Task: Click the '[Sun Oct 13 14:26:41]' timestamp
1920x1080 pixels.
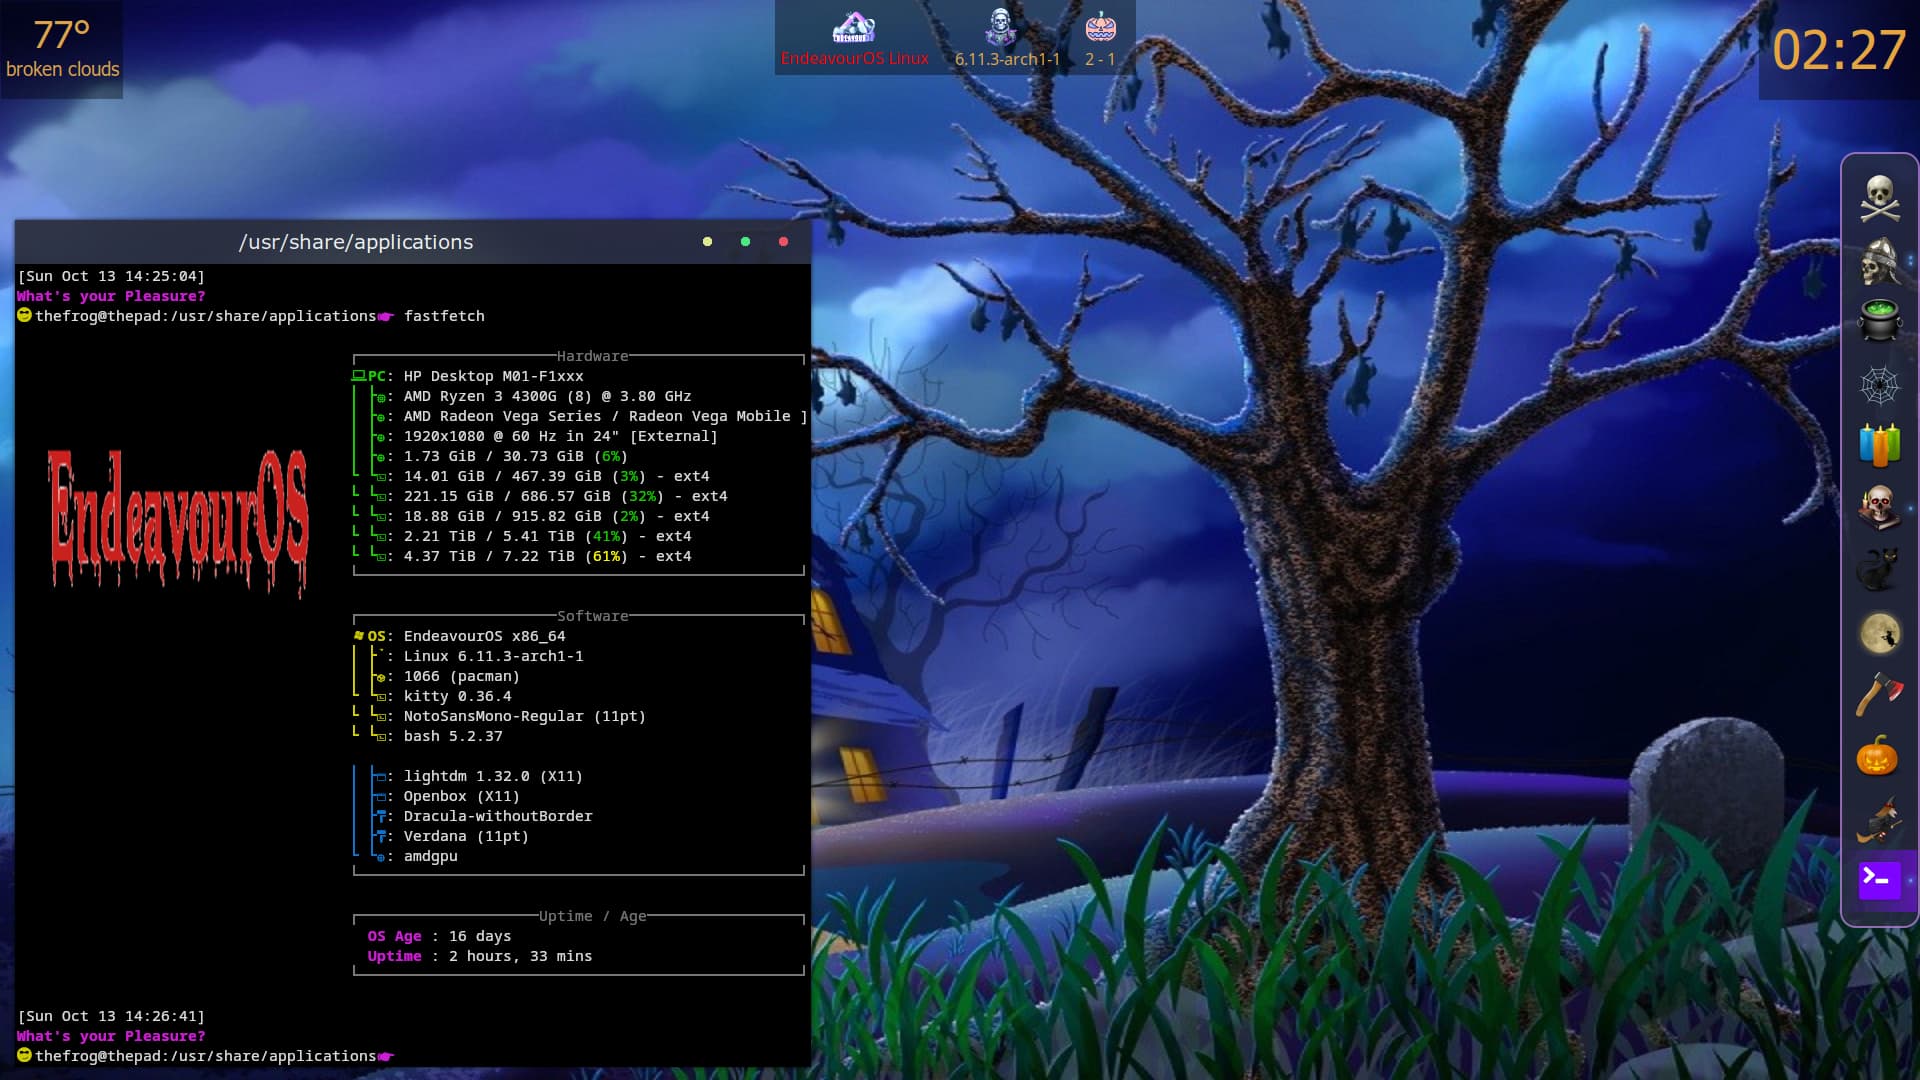Action: coord(111,1016)
